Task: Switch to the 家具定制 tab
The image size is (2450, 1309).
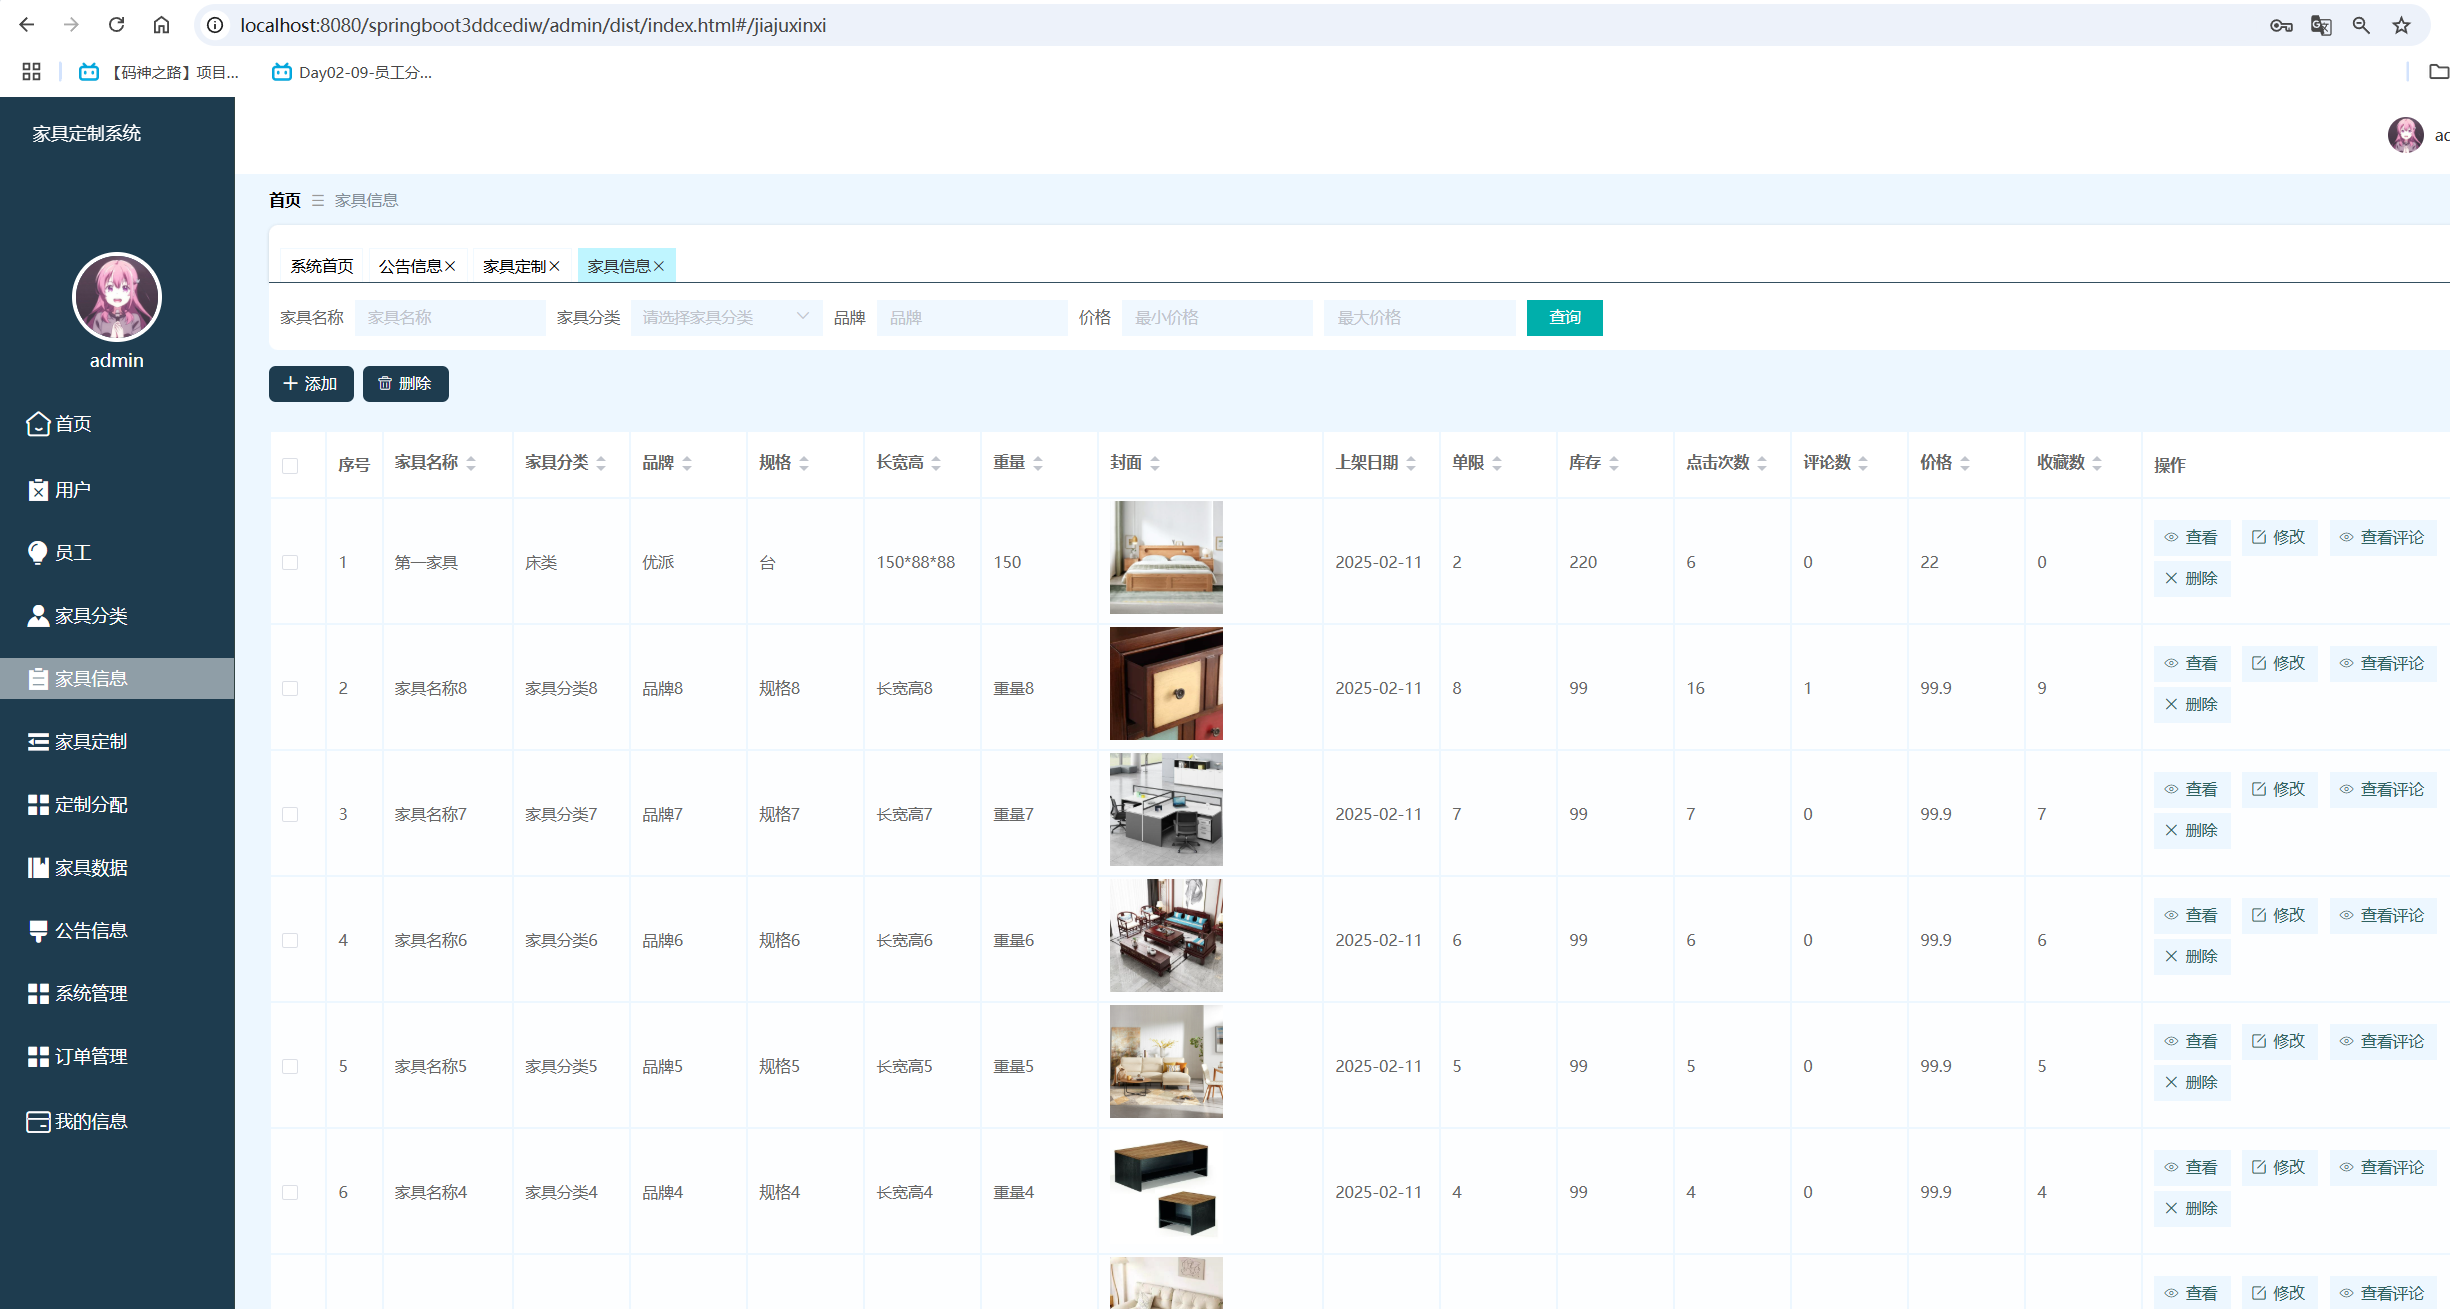Action: pos(514,266)
